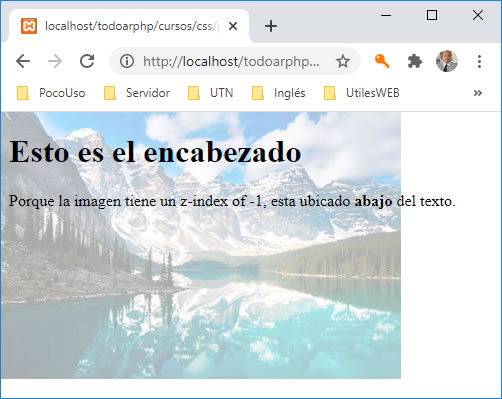This screenshot has width=502, height=399.
Task: Open the orange key extension icon
Action: click(x=382, y=61)
